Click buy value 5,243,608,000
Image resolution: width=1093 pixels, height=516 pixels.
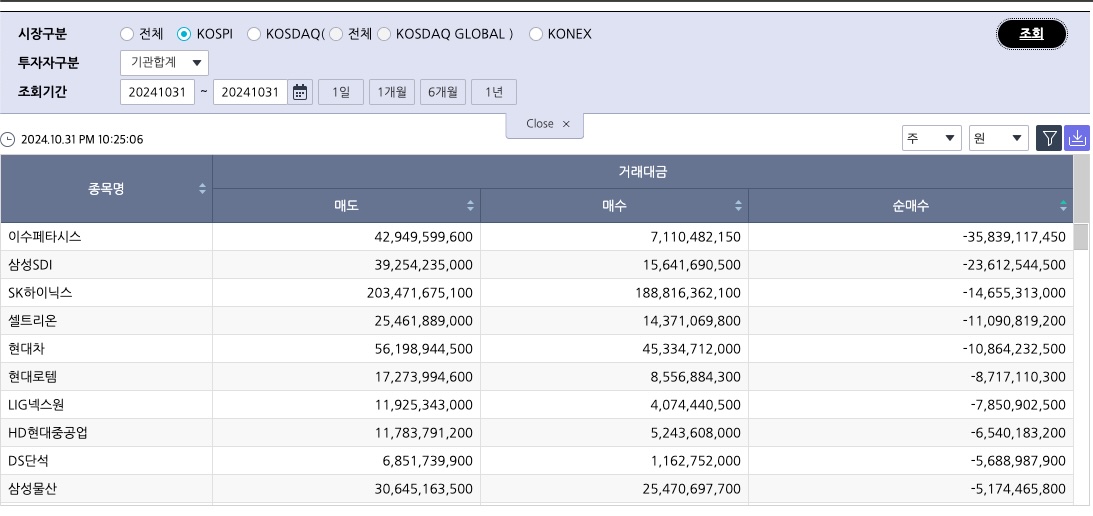click(x=696, y=433)
